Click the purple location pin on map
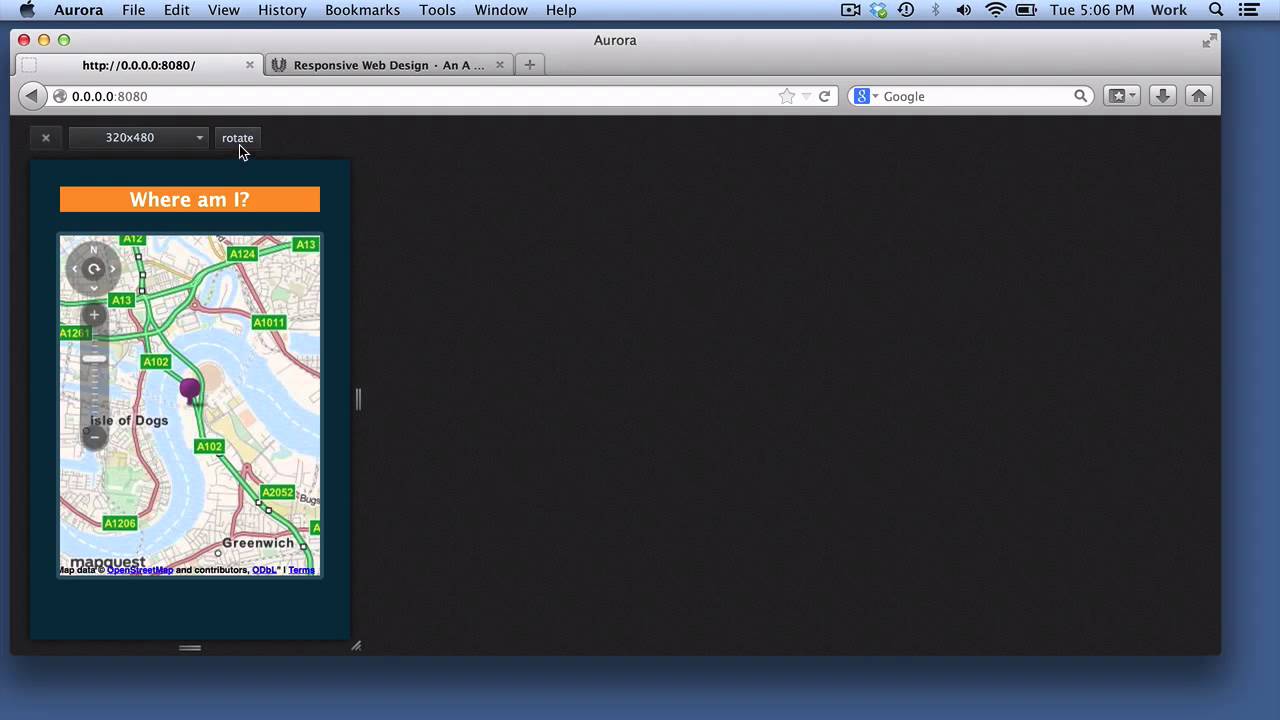Image resolution: width=1280 pixels, height=720 pixels. coord(190,389)
